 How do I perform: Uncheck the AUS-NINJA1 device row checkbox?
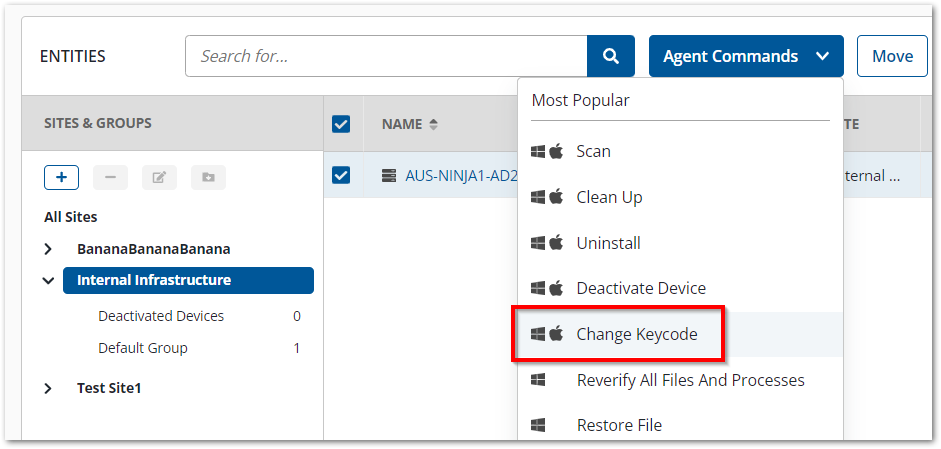(x=341, y=175)
